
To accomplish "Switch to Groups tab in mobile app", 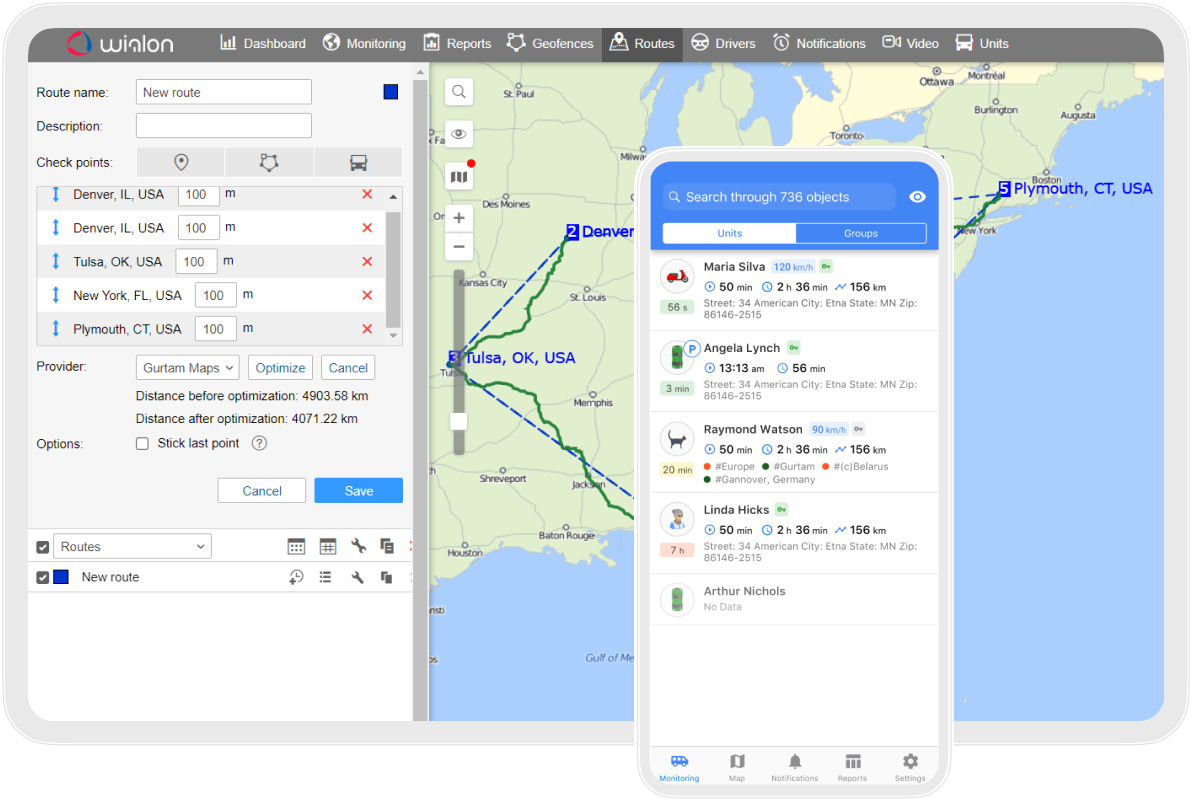I will point(861,234).
